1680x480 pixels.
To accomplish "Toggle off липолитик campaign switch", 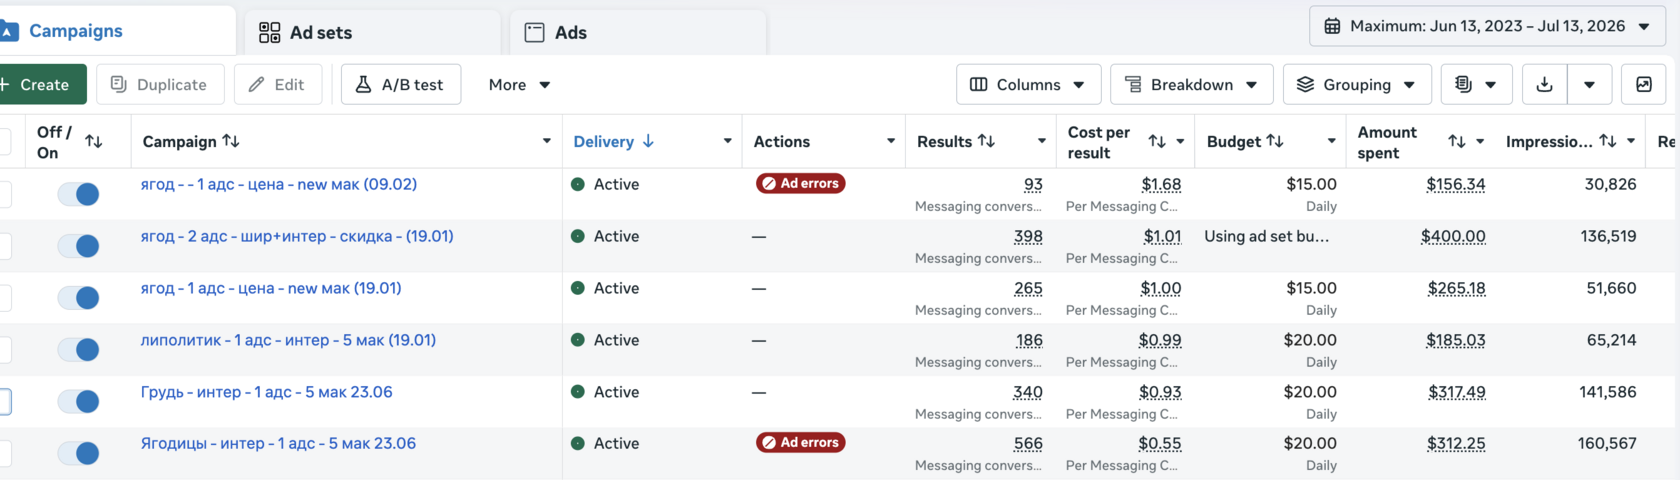I will [78, 349].
